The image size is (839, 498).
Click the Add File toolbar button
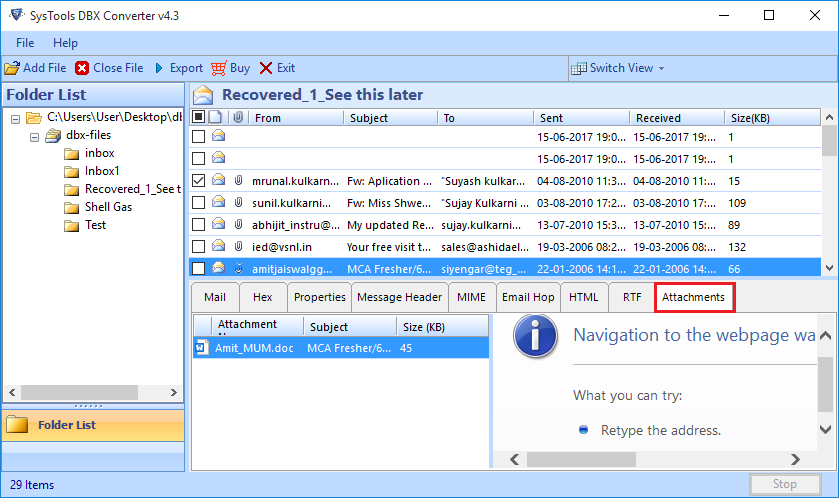coord(35,68)
